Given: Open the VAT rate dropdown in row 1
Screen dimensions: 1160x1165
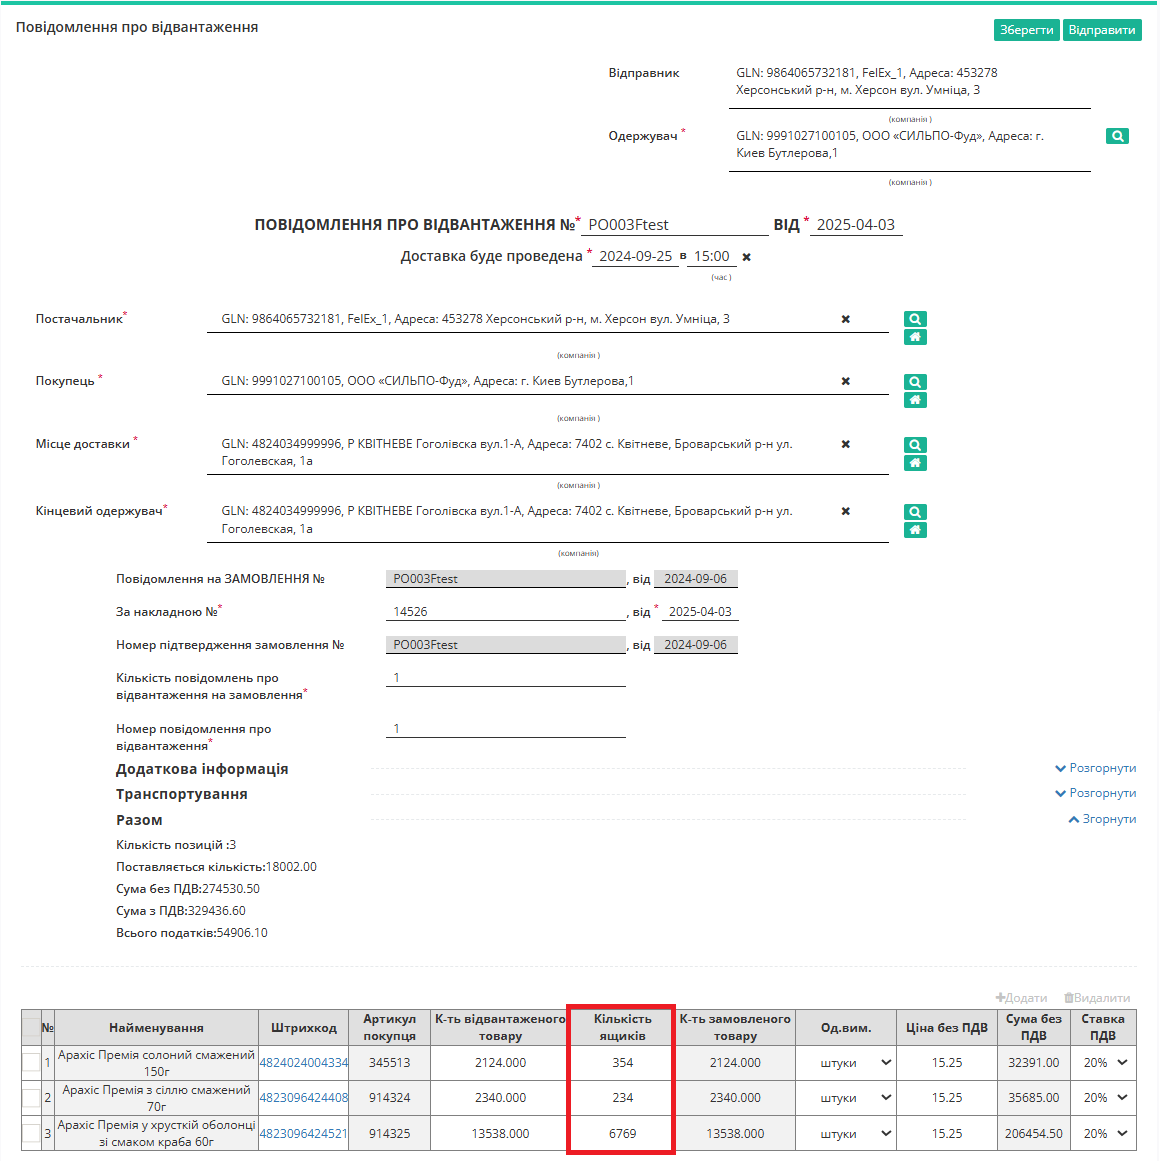Looking at the screenshot, I should point(1104,1063).
